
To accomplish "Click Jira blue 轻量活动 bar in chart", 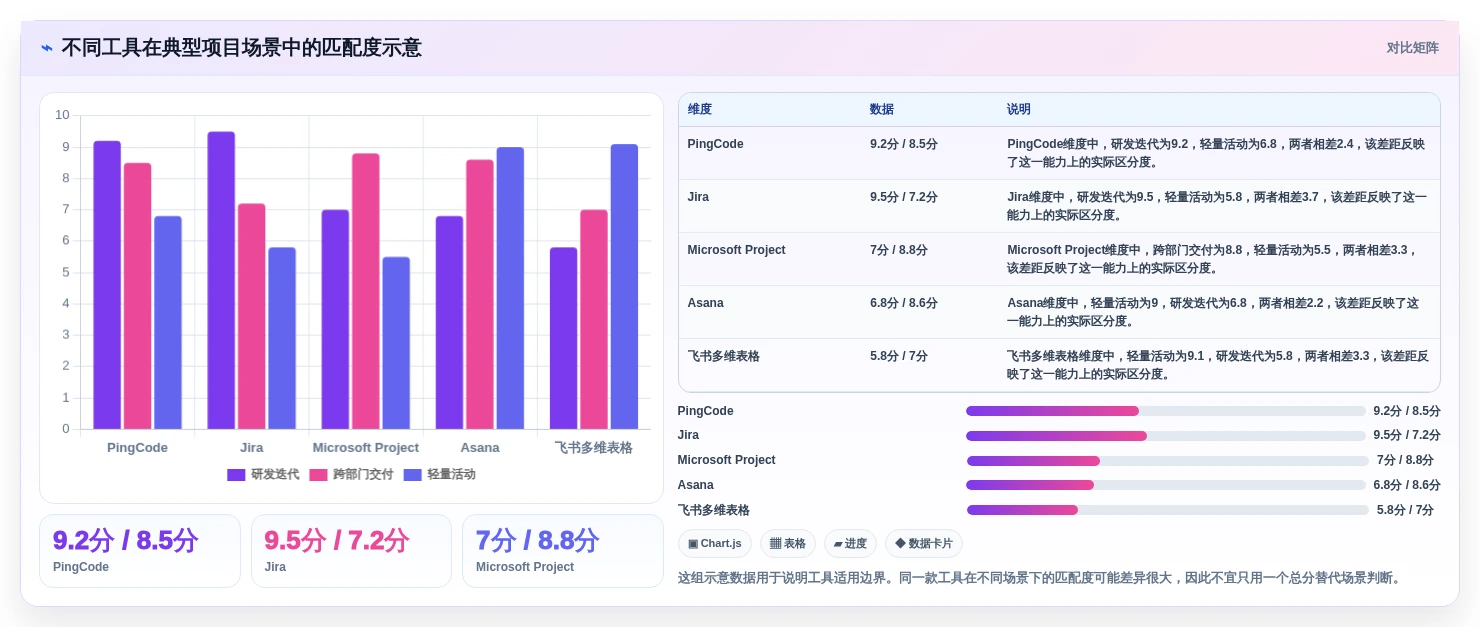I will pyautogui.click(x=282, y=338).
